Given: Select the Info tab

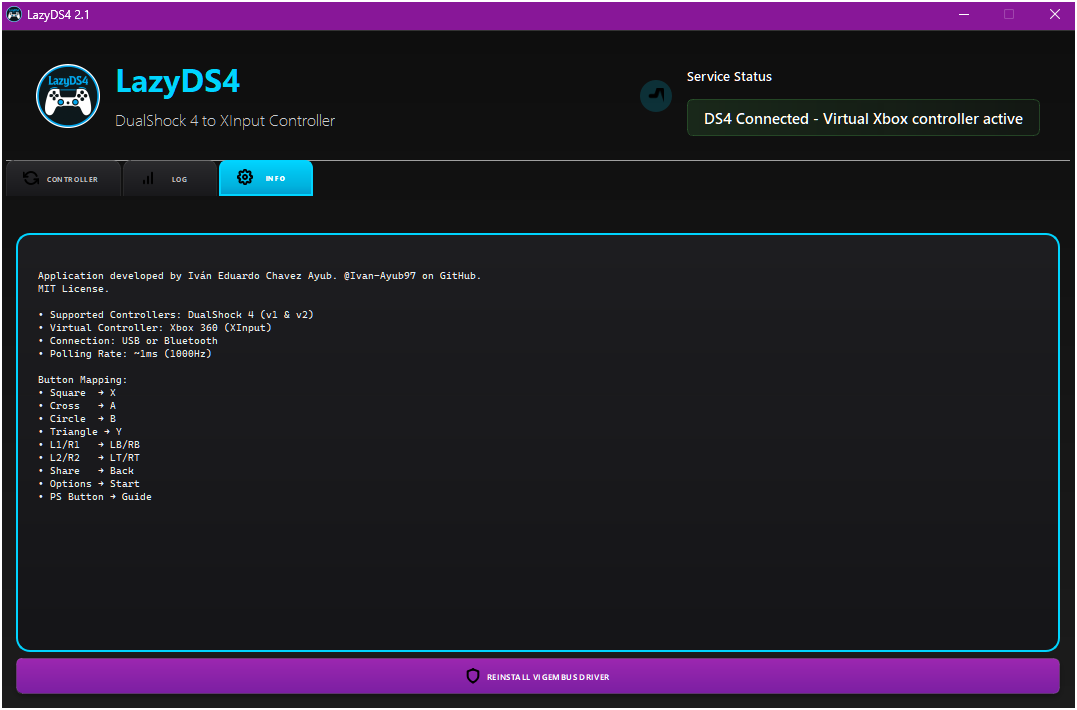Looking at the screenshot, I should [266, 179].
